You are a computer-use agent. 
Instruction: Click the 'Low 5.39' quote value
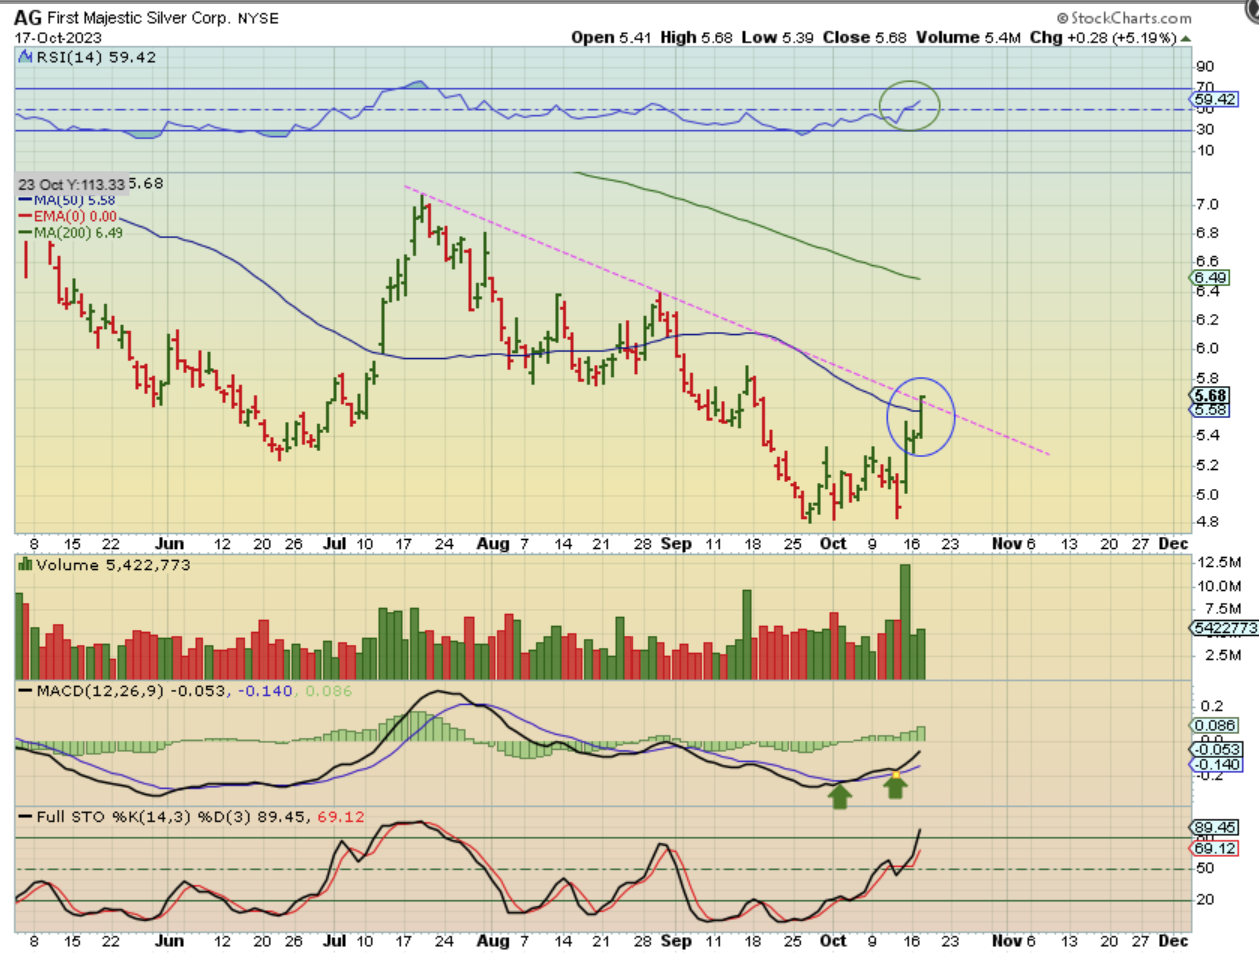point(777,37)
